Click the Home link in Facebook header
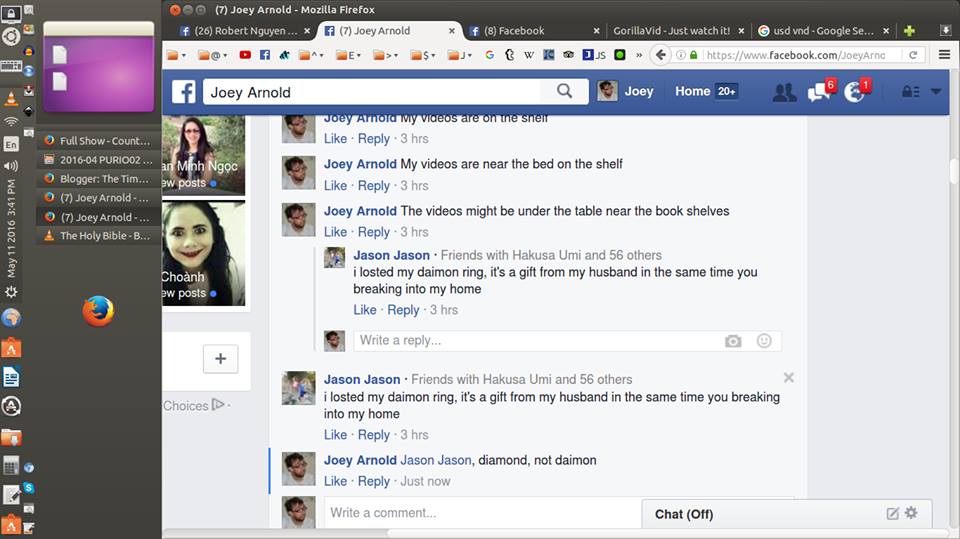 (x=692, y=91)
